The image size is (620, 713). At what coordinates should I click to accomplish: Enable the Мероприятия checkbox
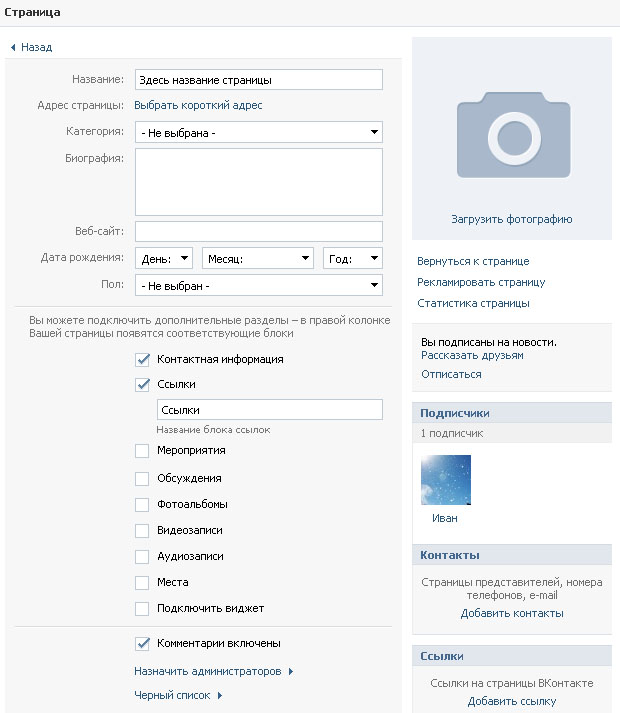click(142, 451)
